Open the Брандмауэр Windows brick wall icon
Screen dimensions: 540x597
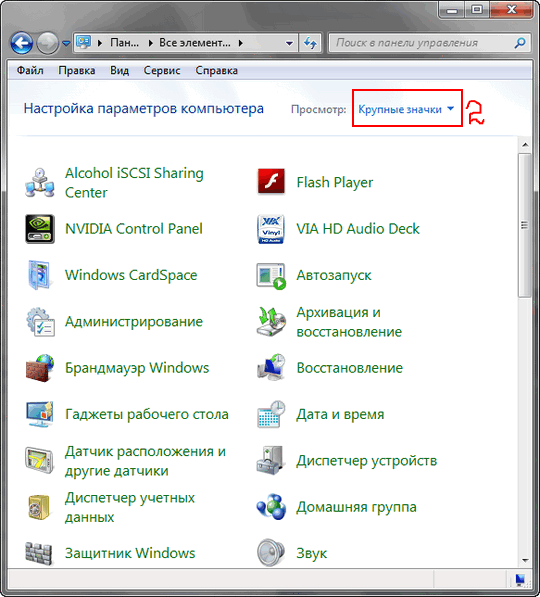click(40, 368)
